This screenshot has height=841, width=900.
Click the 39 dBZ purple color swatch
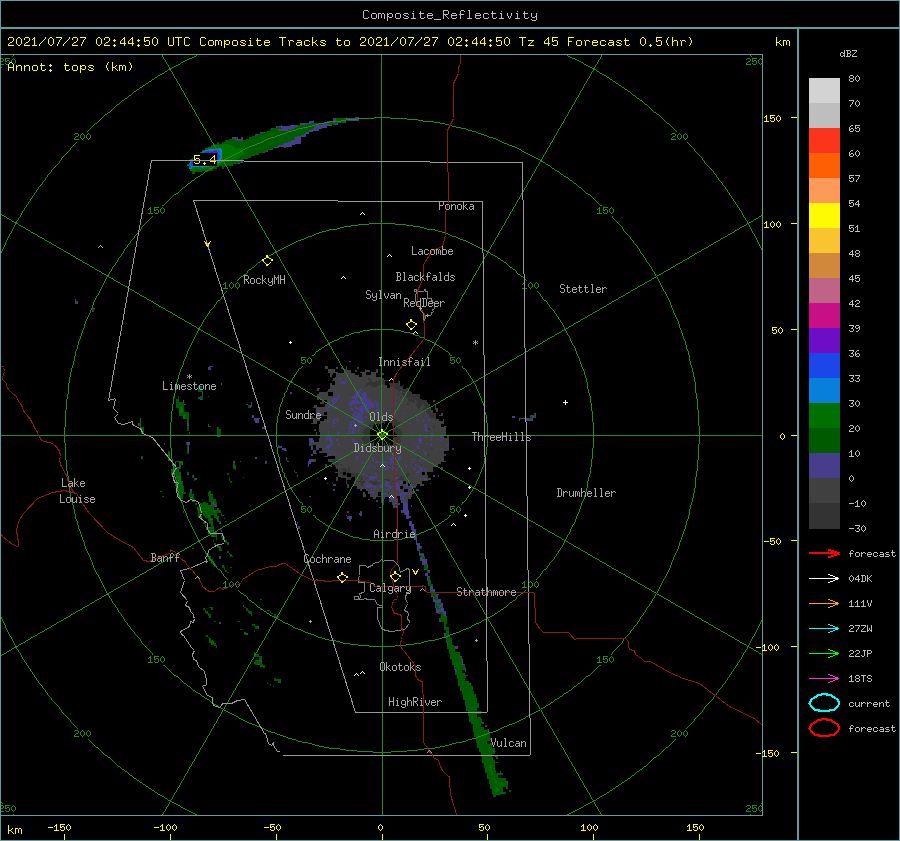[824, 340]
